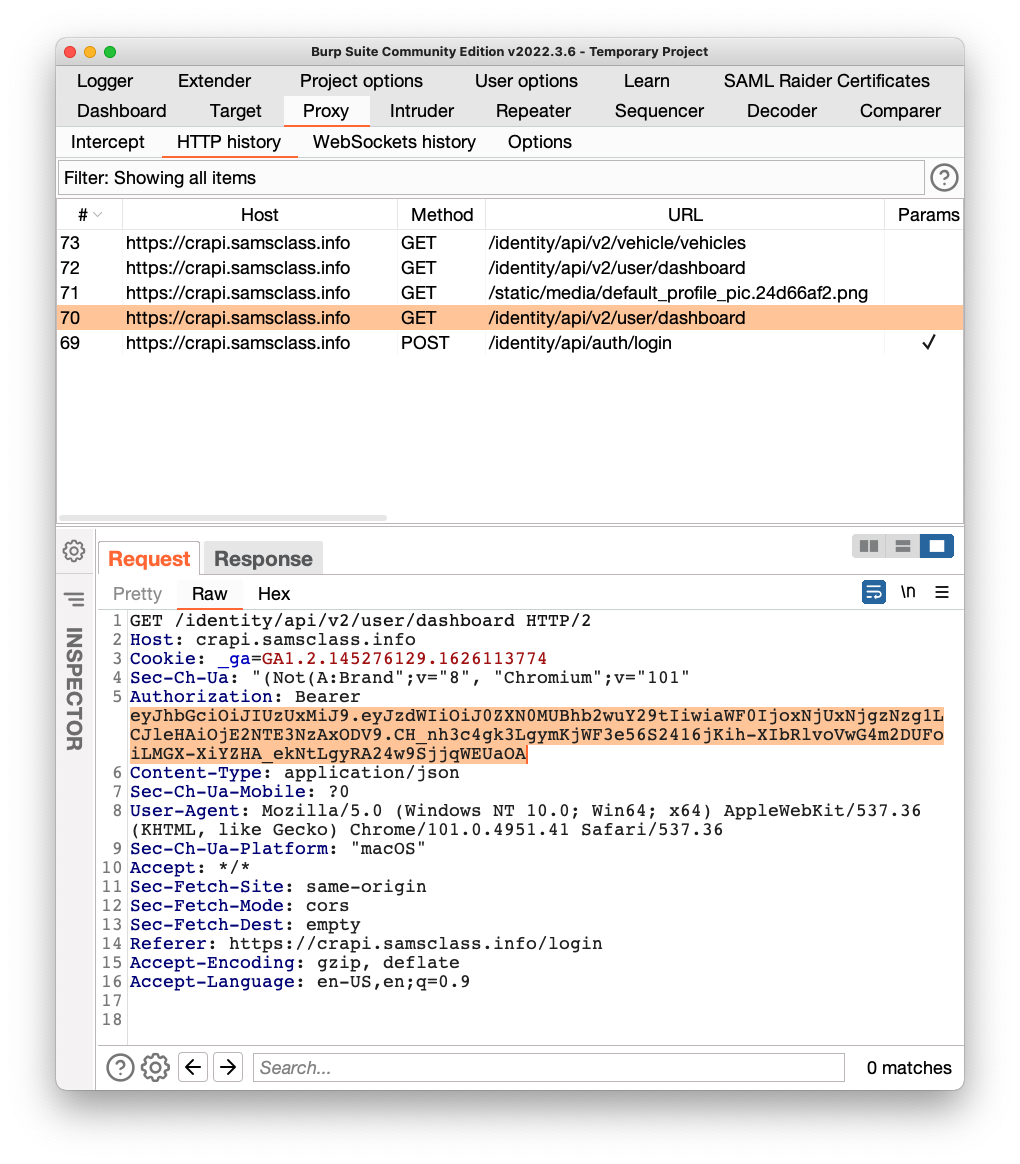Switch to Hex view
The height and width of the screenshot is (1164, 1020).
274,594
